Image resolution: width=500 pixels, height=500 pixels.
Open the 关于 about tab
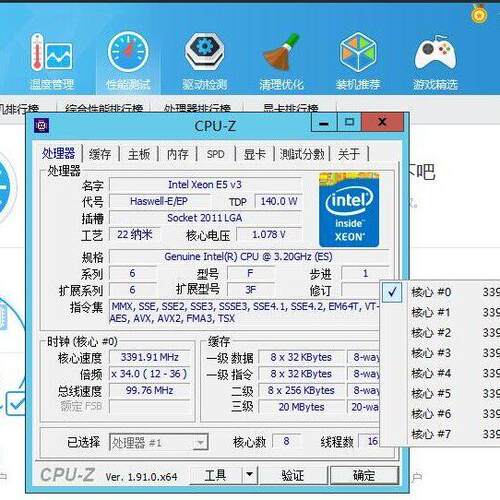[349, 154]
